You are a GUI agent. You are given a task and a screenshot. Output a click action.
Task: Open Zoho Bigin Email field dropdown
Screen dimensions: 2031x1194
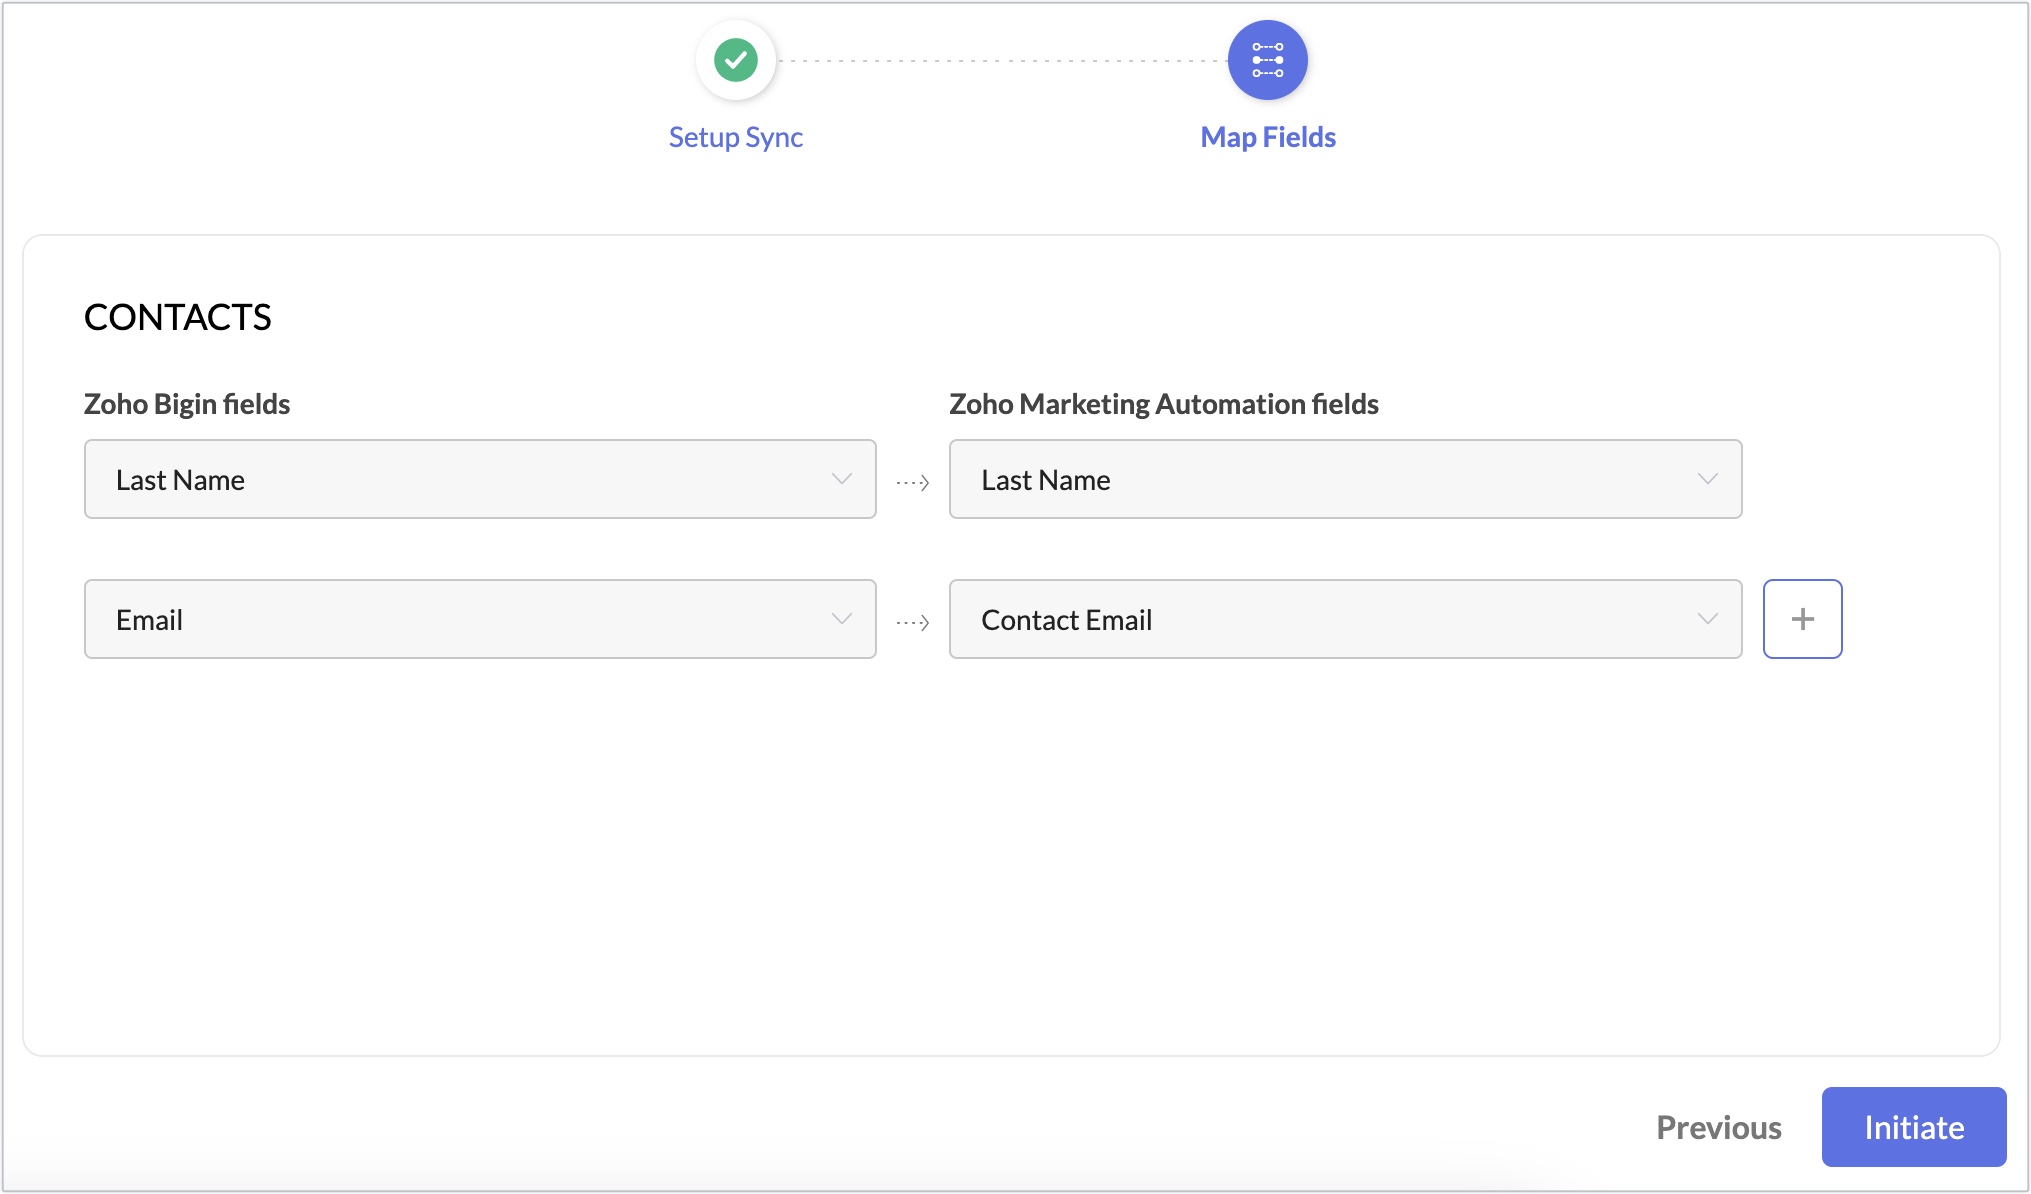(x=480, y=619)
